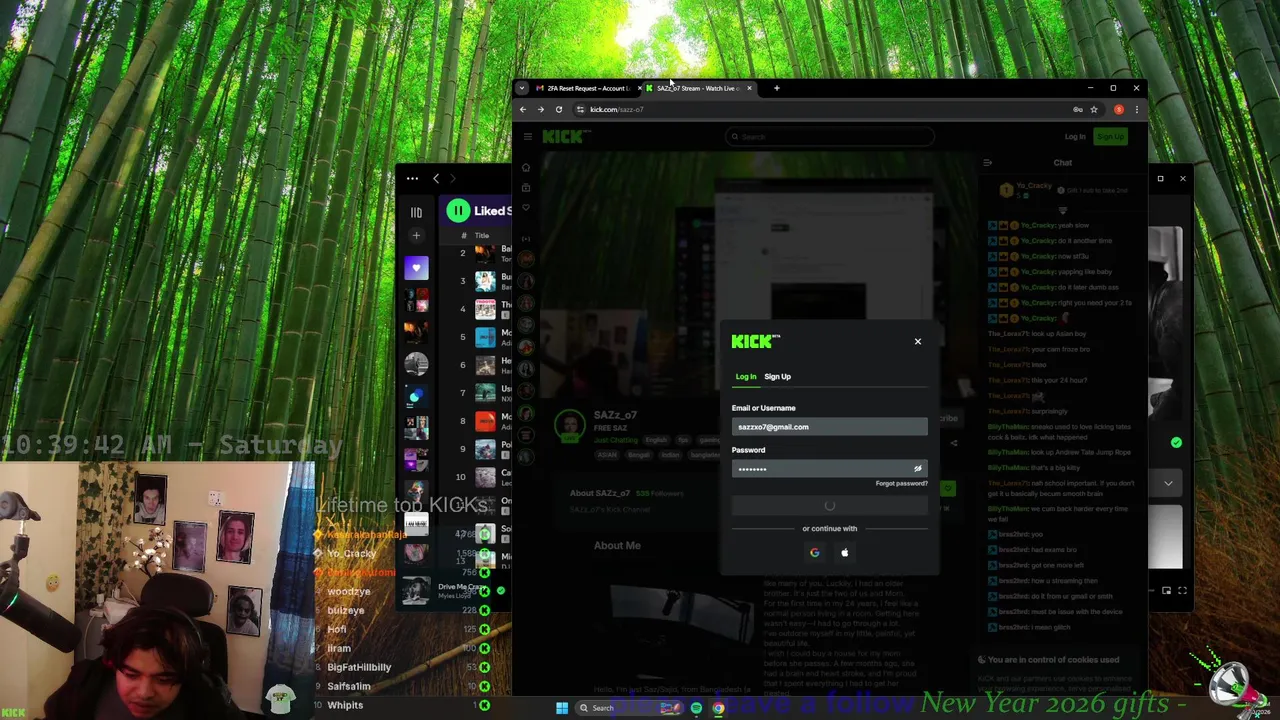Switch to the Log In tab
Image resolution: width=1280 pixels, height=720 pixels.
tap(746, 377)
